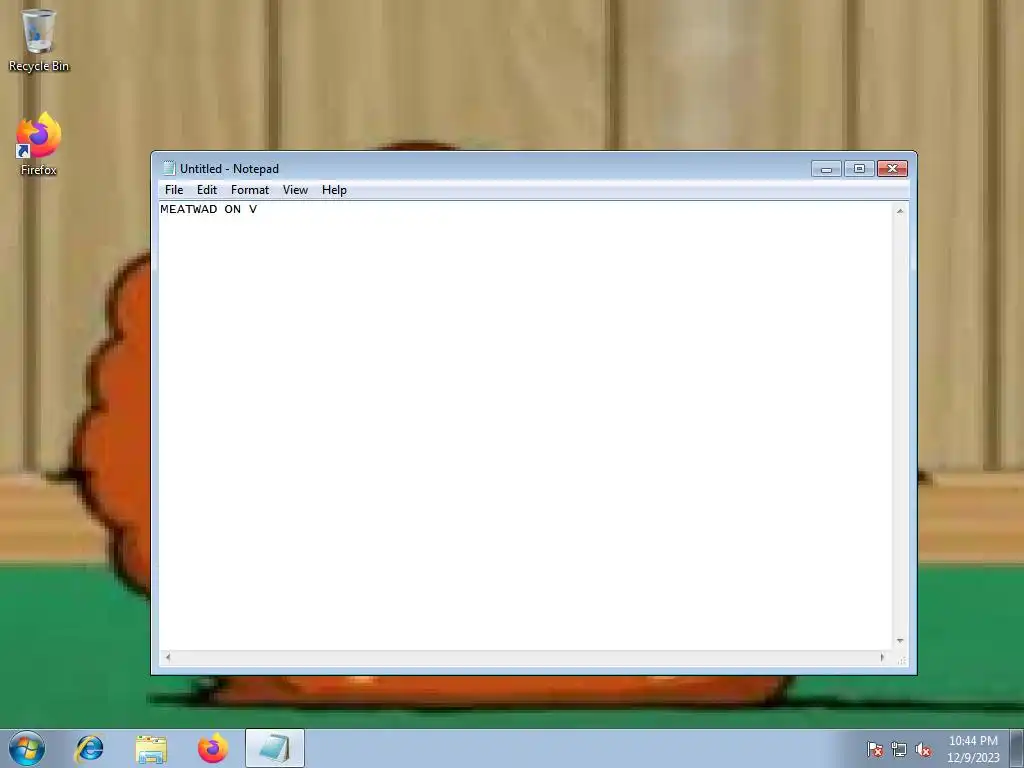The width and height of the screenshot is (1024, 768).
Task: Open the Windows Start menu orb
Action: point(27,748)
